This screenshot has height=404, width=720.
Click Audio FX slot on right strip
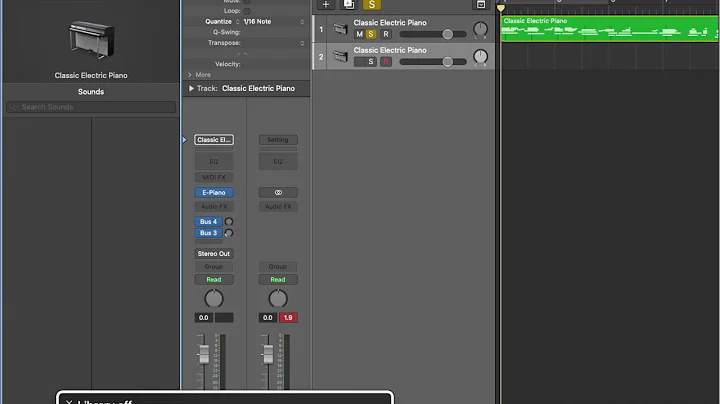pos(278,207)
